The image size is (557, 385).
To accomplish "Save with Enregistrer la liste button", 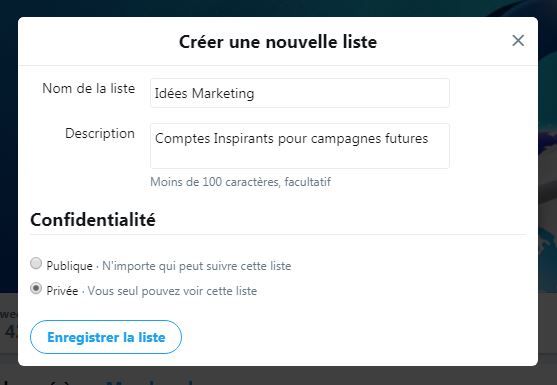I will pos(106,337).
